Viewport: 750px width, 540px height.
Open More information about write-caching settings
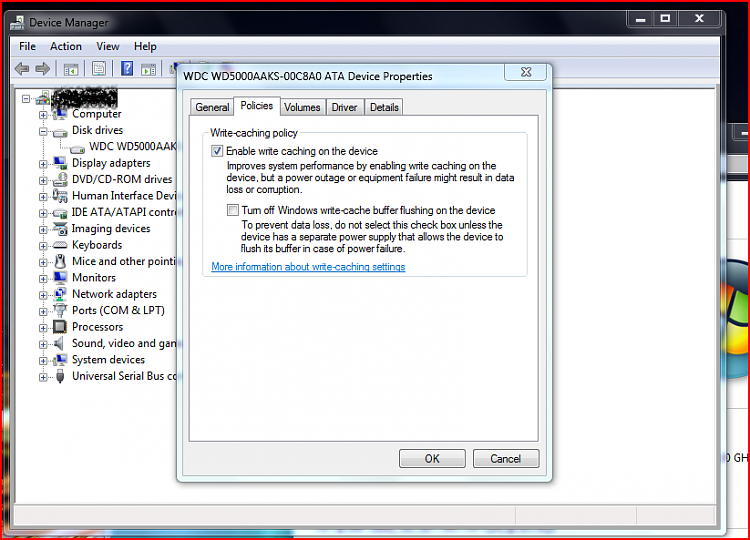pyautogui.click(x=309, y=266)
